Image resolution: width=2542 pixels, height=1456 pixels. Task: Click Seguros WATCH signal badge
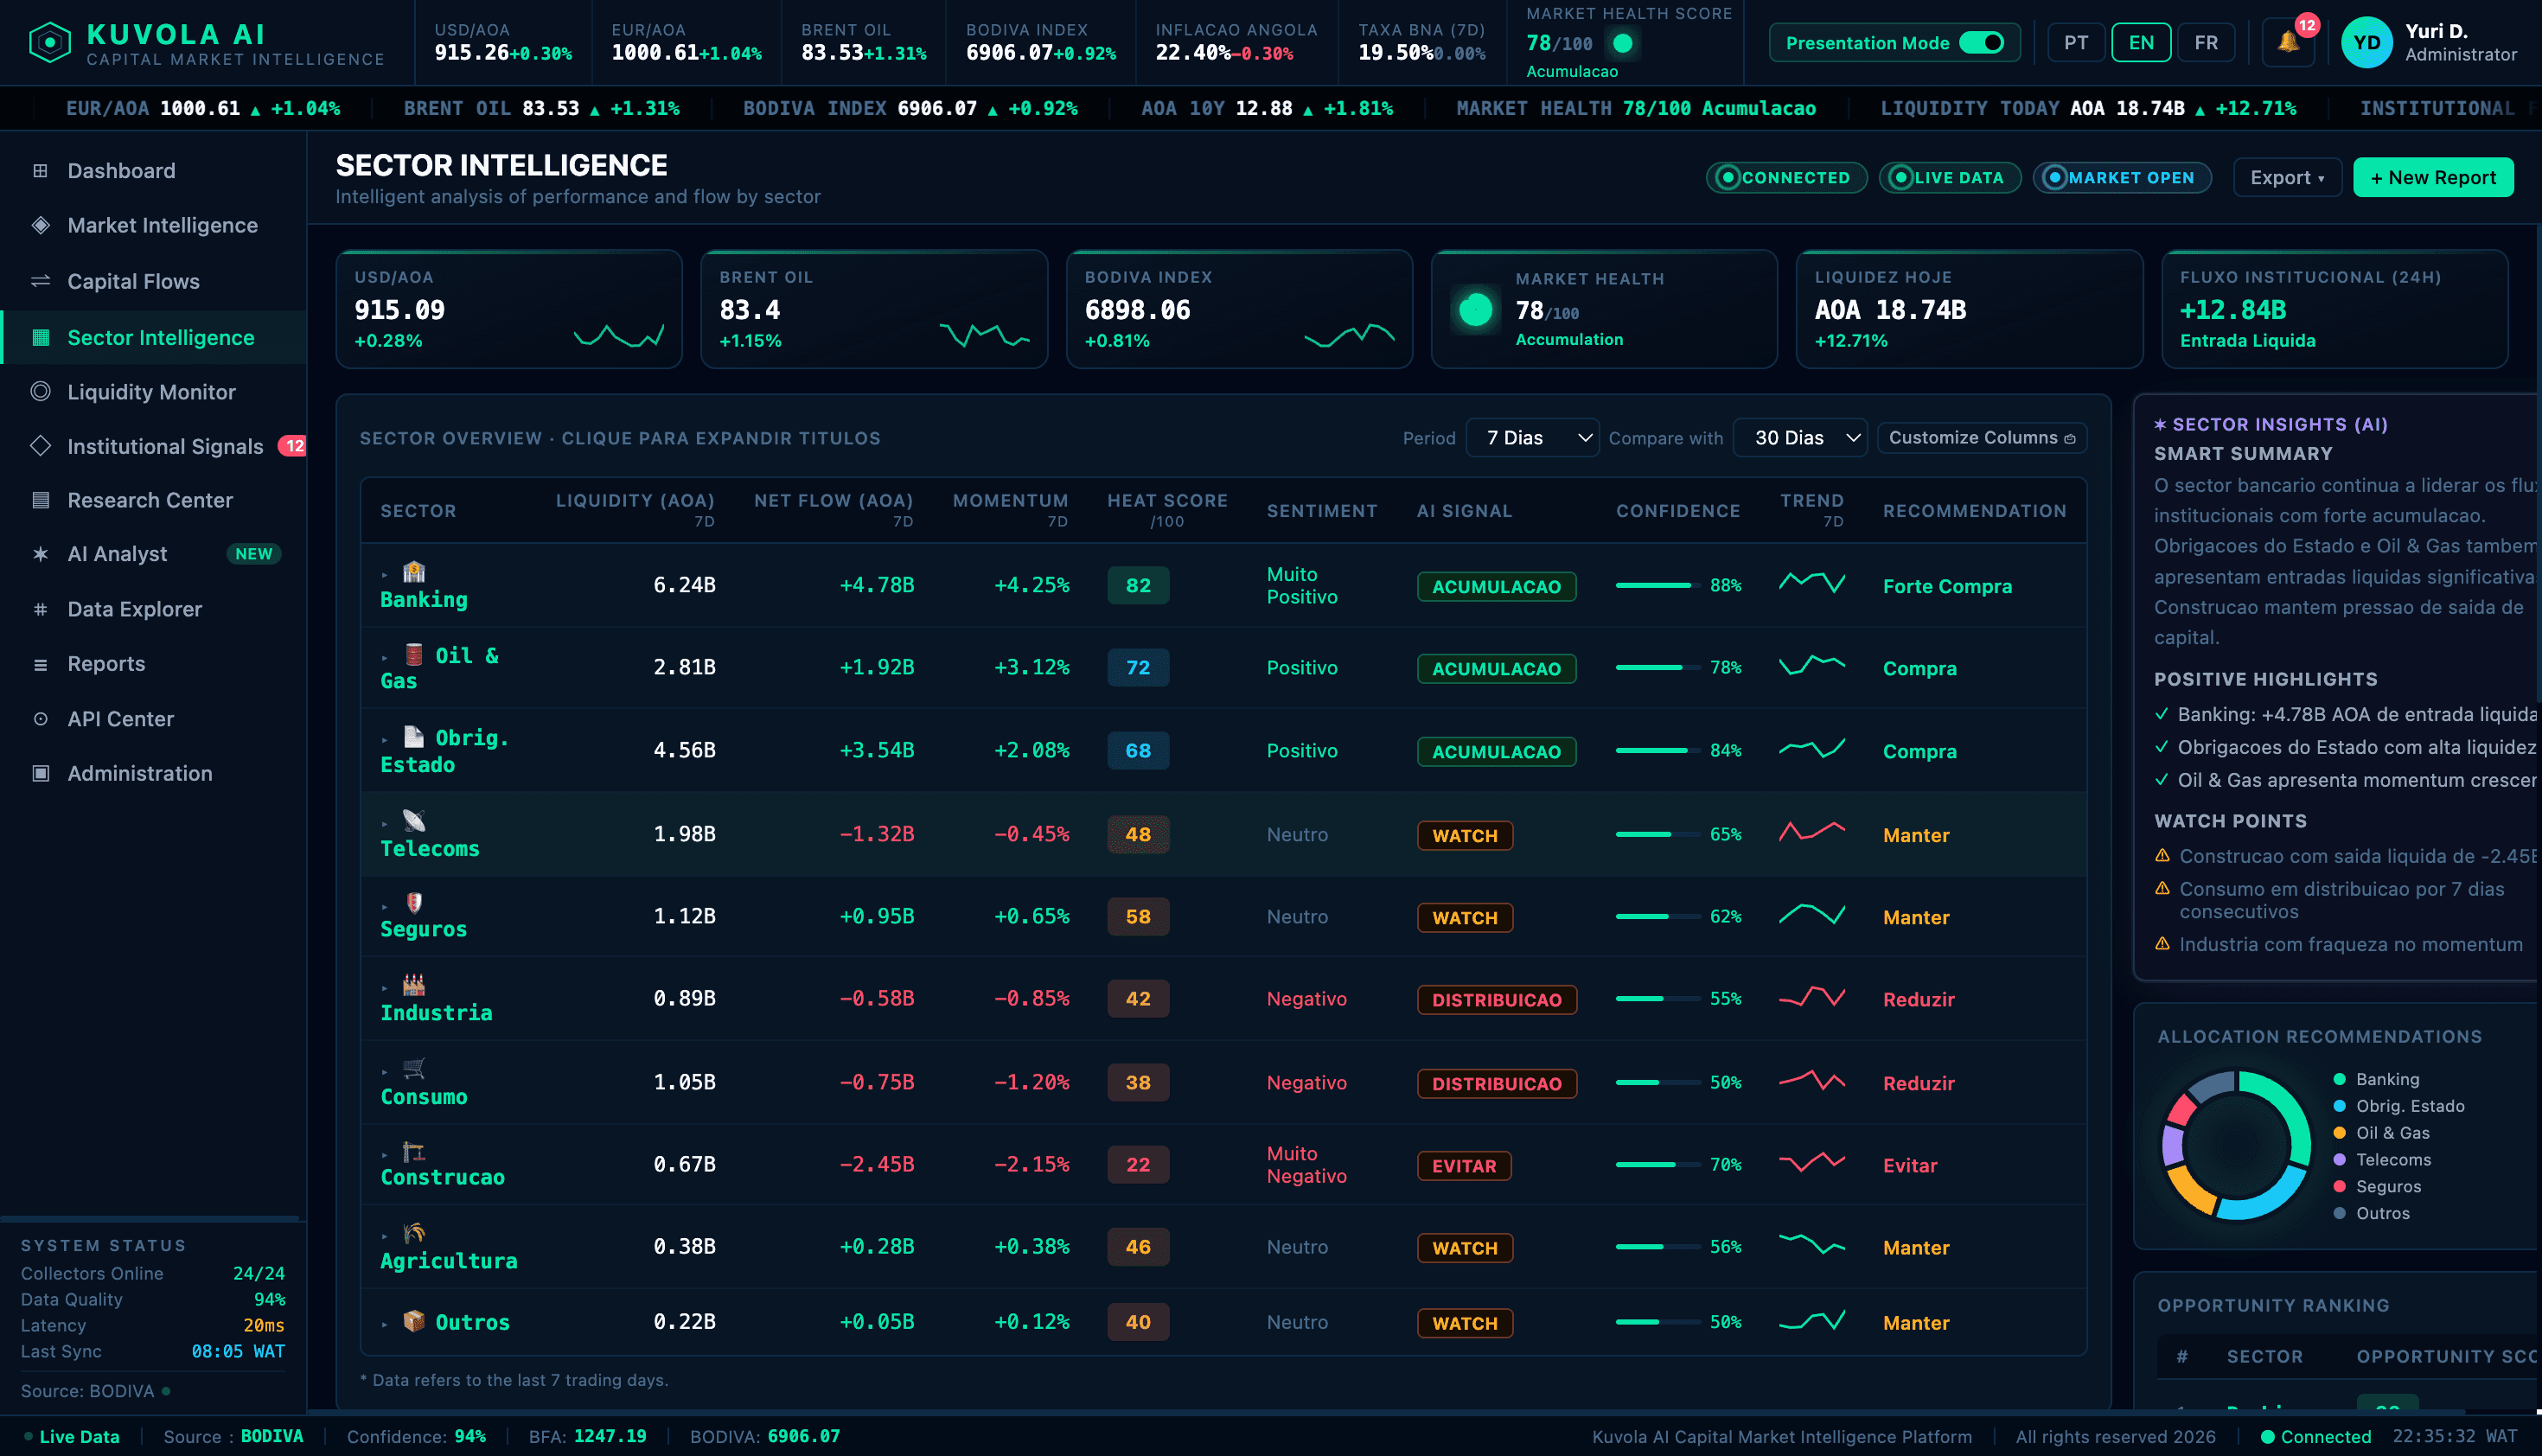[x=1465, y=917]
